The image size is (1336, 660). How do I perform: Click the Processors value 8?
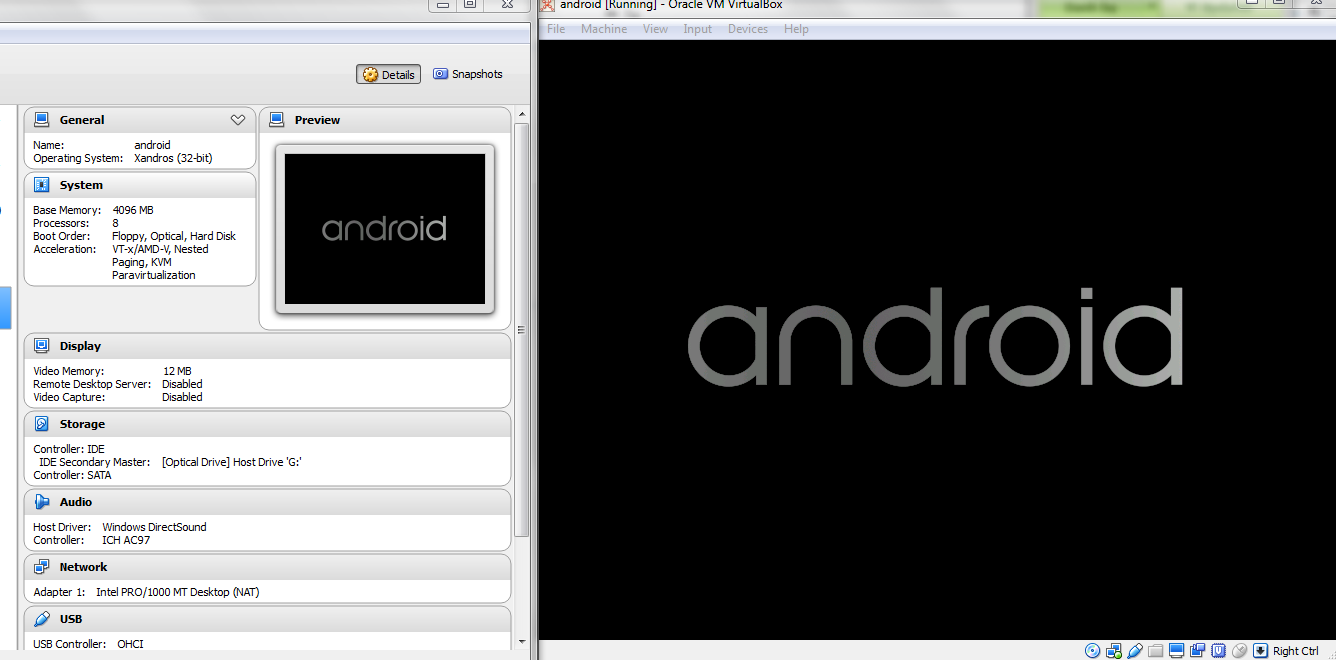(116, 223)
